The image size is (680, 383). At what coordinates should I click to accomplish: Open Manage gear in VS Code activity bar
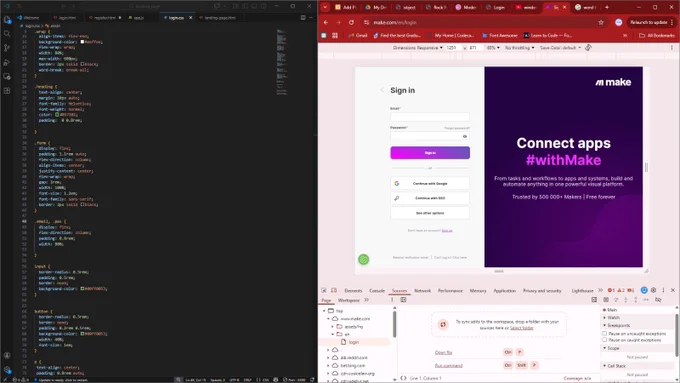[7, 370]
